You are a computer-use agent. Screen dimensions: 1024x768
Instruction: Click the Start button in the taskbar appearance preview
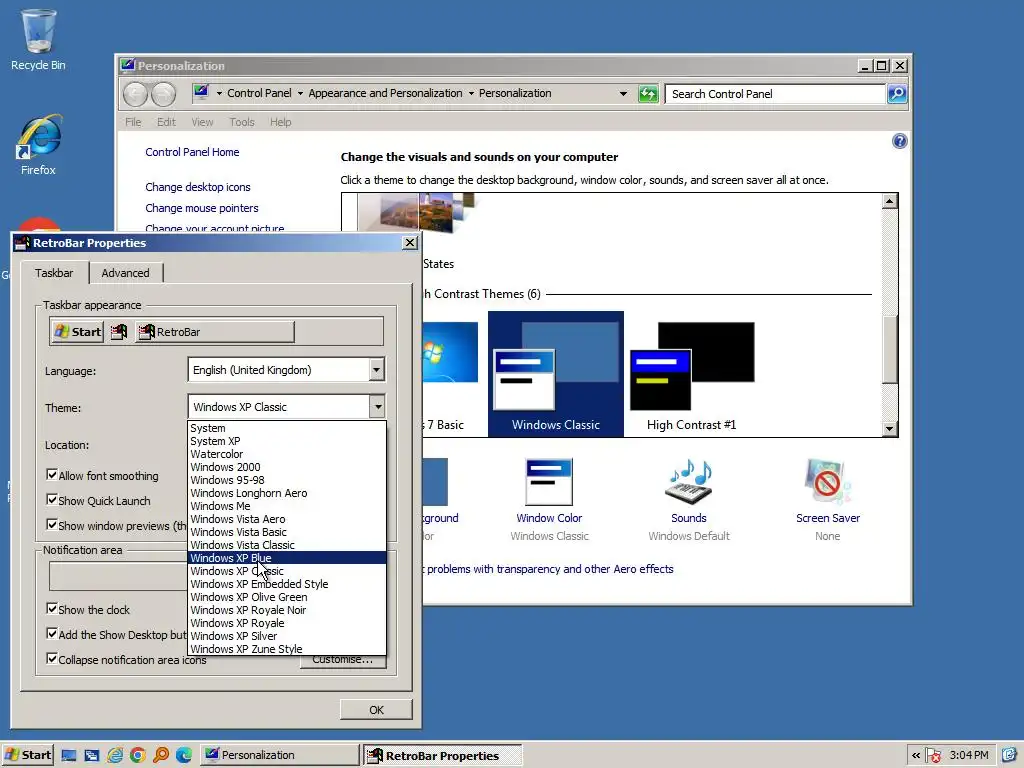tap(78, 332)
